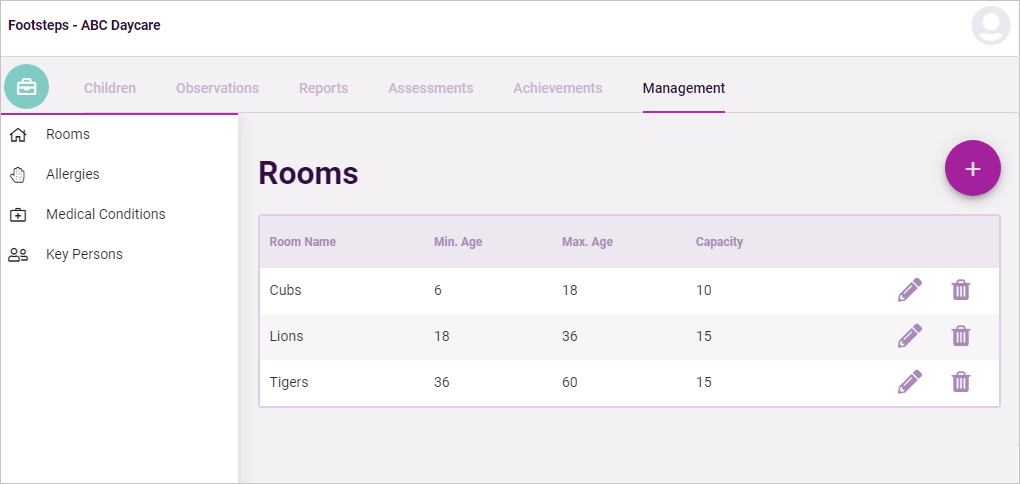Open Medical Conditions in the sidebar
This screenshot has height=484, width=1020.
coord(119,214)
